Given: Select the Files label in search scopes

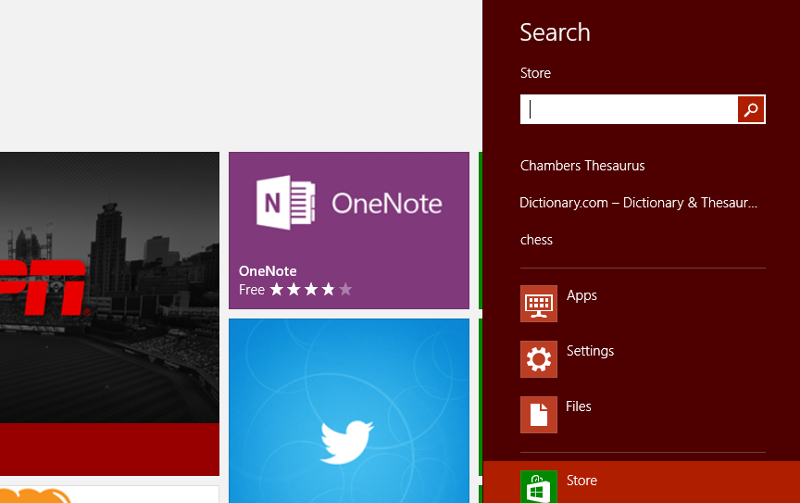Looking at the screenshot, I should [579, 407].
